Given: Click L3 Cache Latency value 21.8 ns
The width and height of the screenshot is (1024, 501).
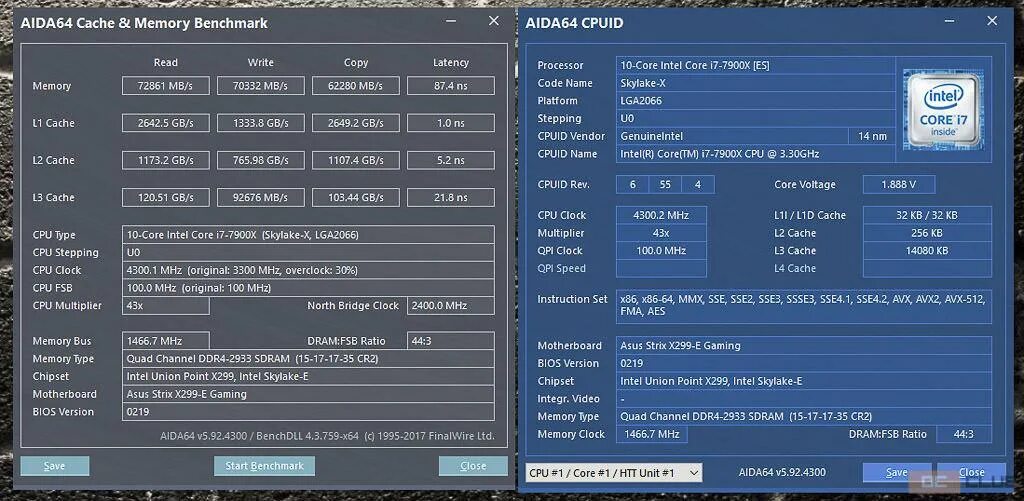Looking at the screenshot, I should (451, 197).
